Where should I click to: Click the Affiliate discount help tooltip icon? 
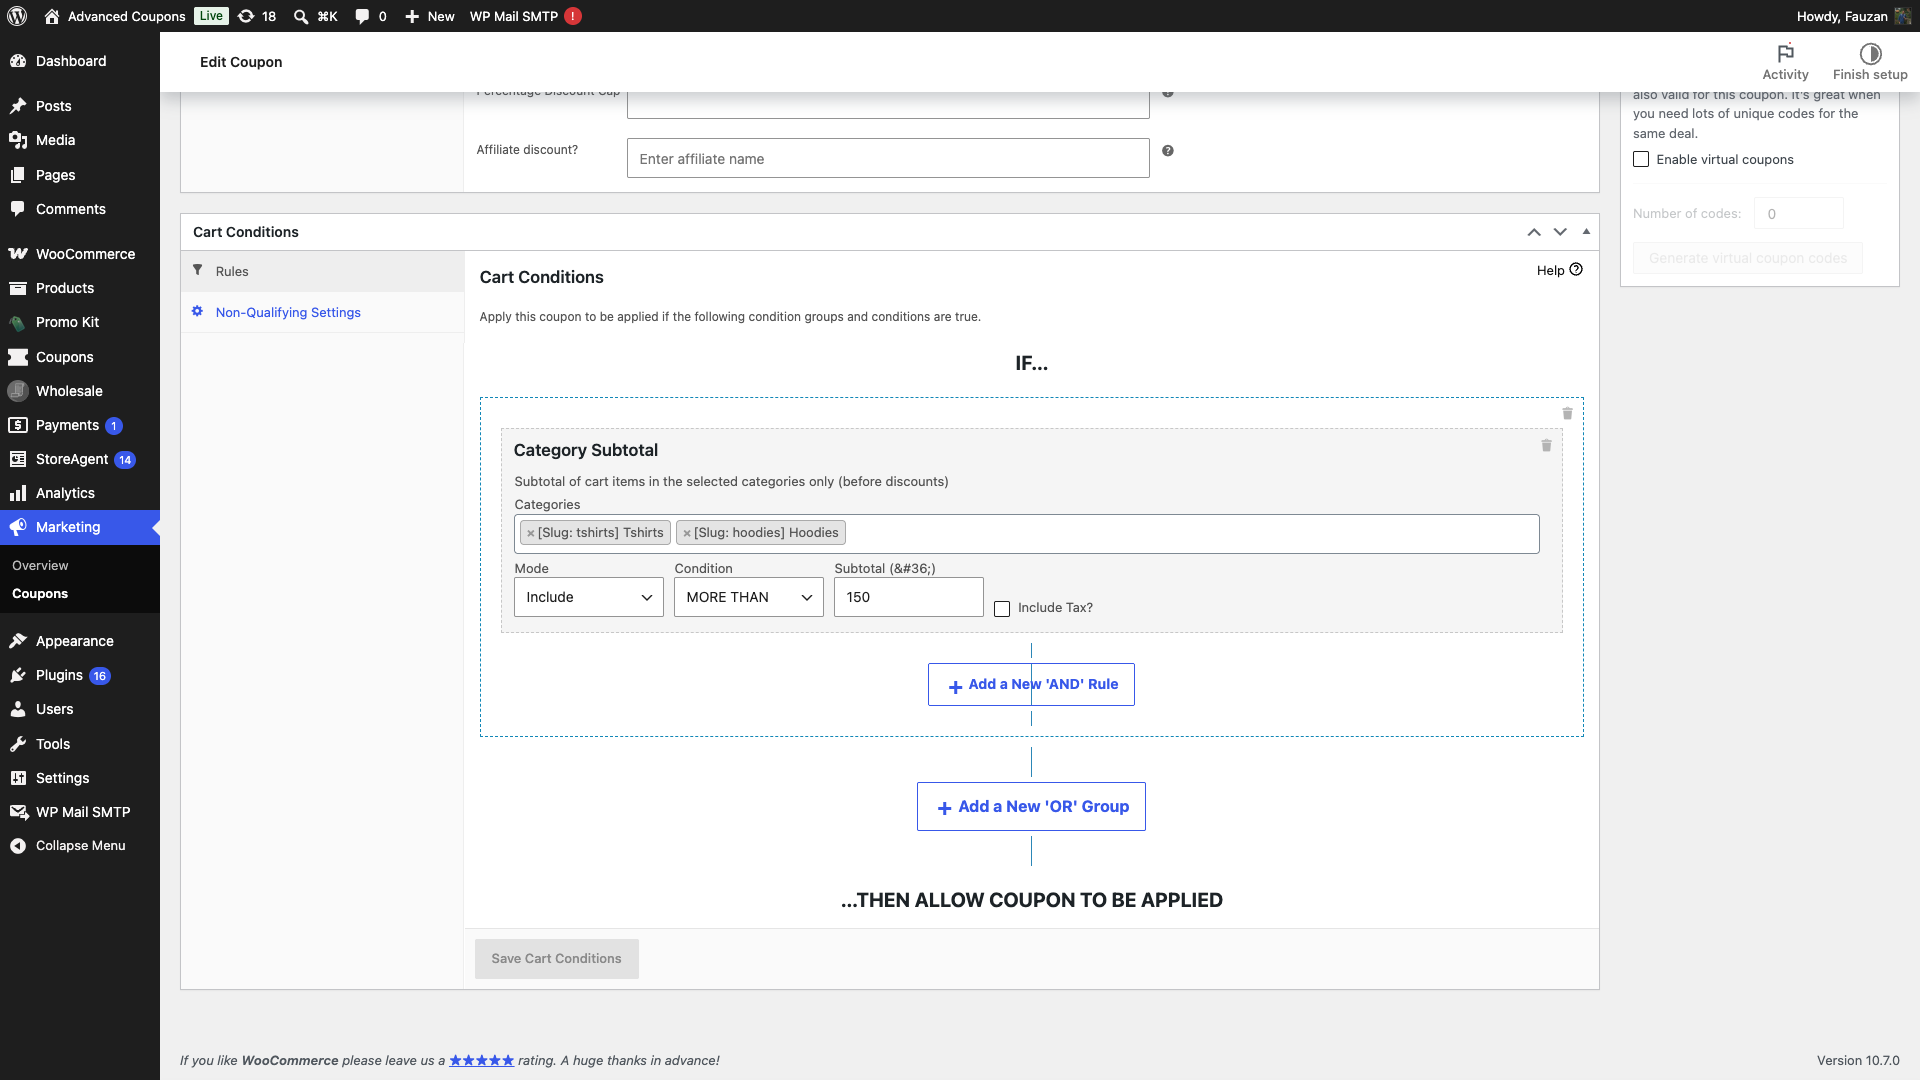tap(1167, 151)
